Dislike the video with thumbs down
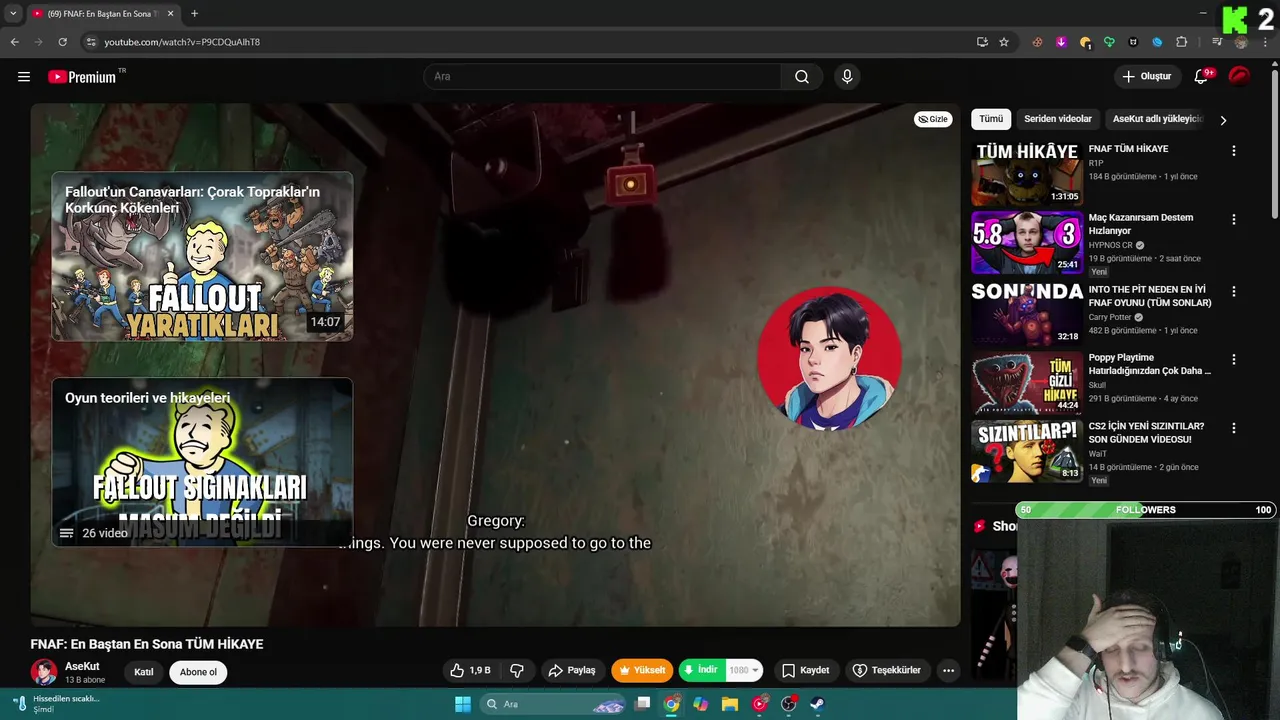 tap(517, 670)
